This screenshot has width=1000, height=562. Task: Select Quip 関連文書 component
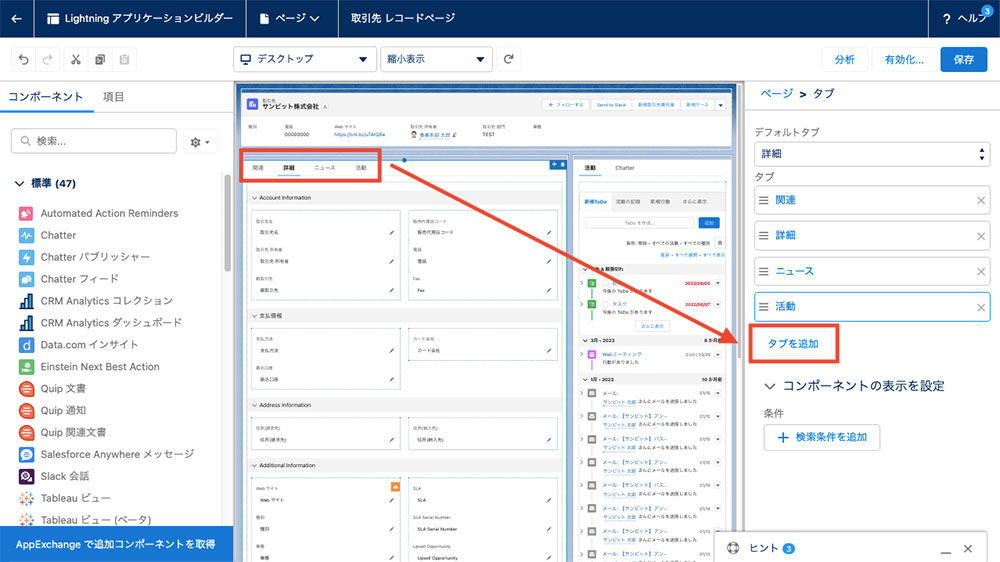pyautogui.click(x=73, y=433)
